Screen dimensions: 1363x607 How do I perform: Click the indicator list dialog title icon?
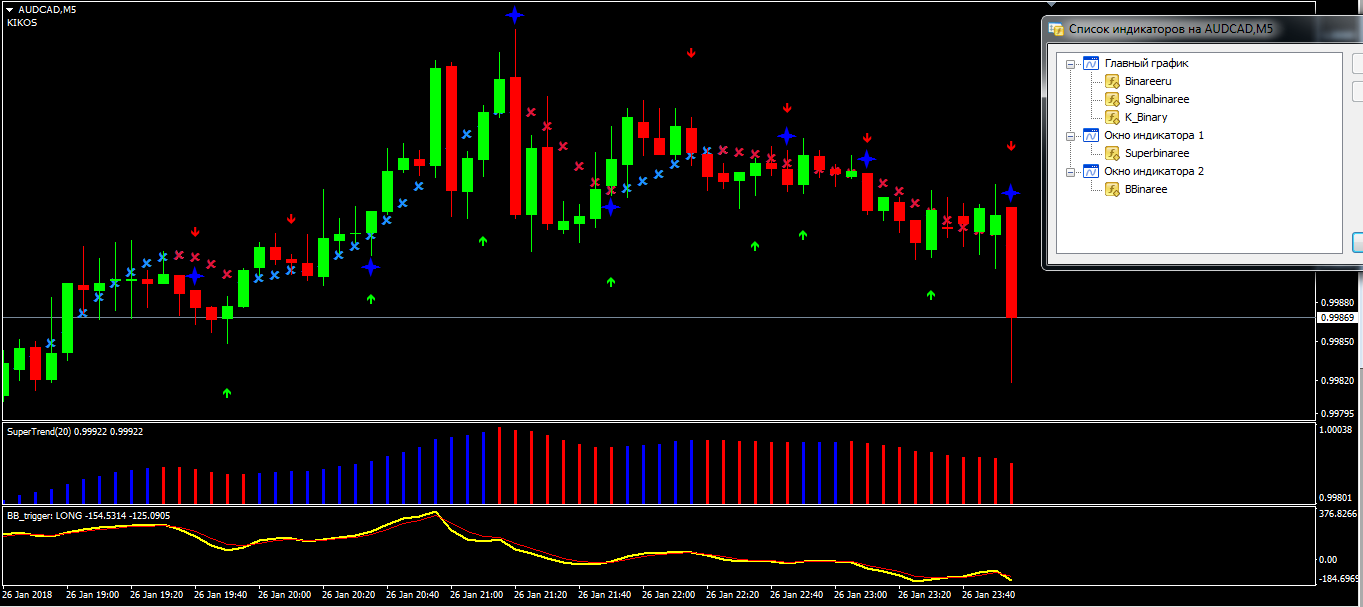coord(1056,29)
